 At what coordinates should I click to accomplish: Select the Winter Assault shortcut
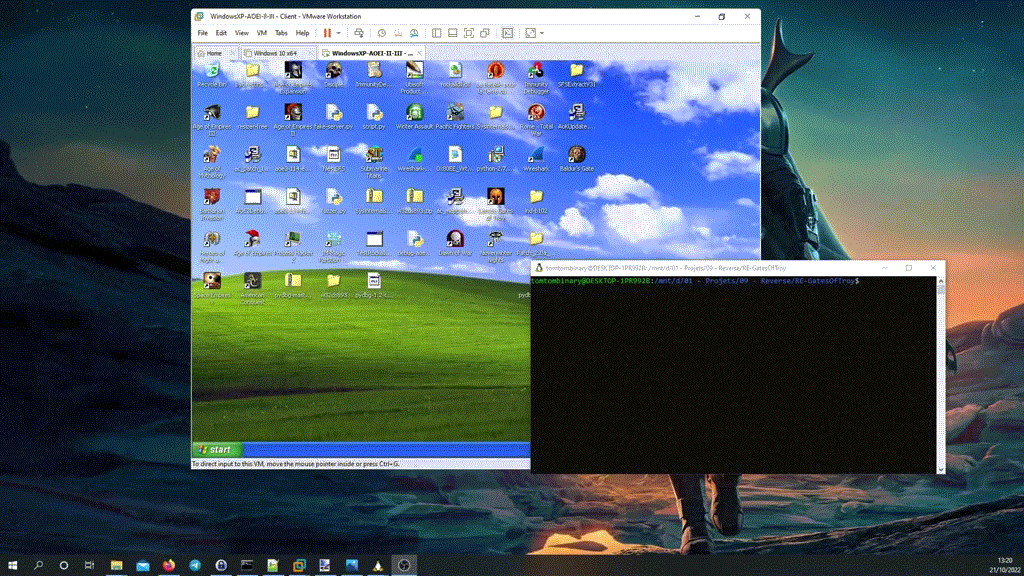click(415, 118)
